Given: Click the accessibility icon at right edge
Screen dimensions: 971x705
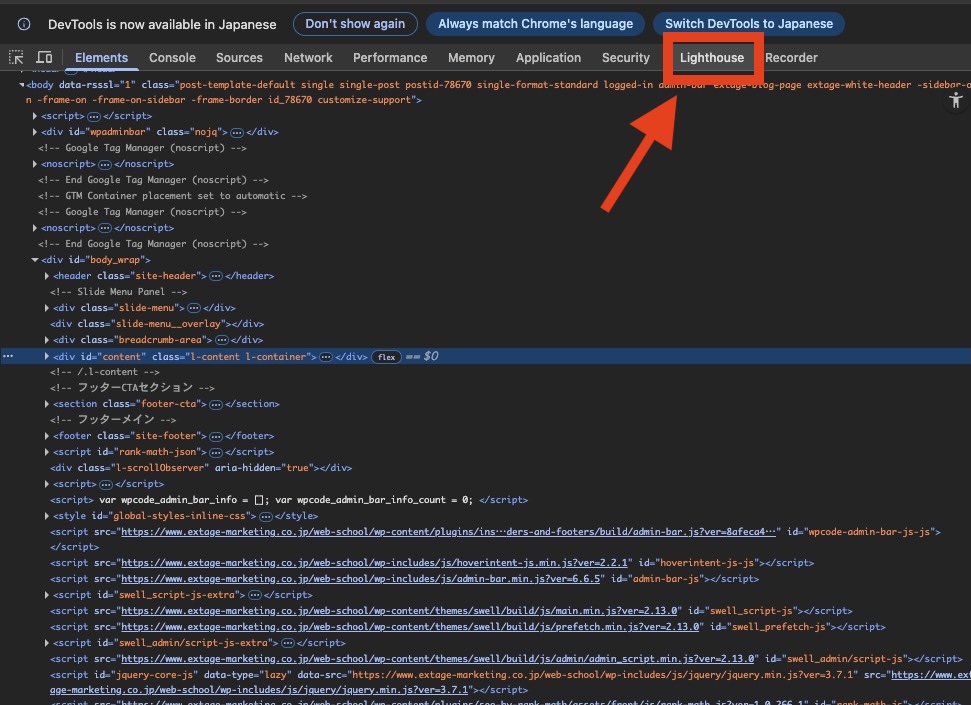Looking at the screenshot, I should click(x=957, y=100).
